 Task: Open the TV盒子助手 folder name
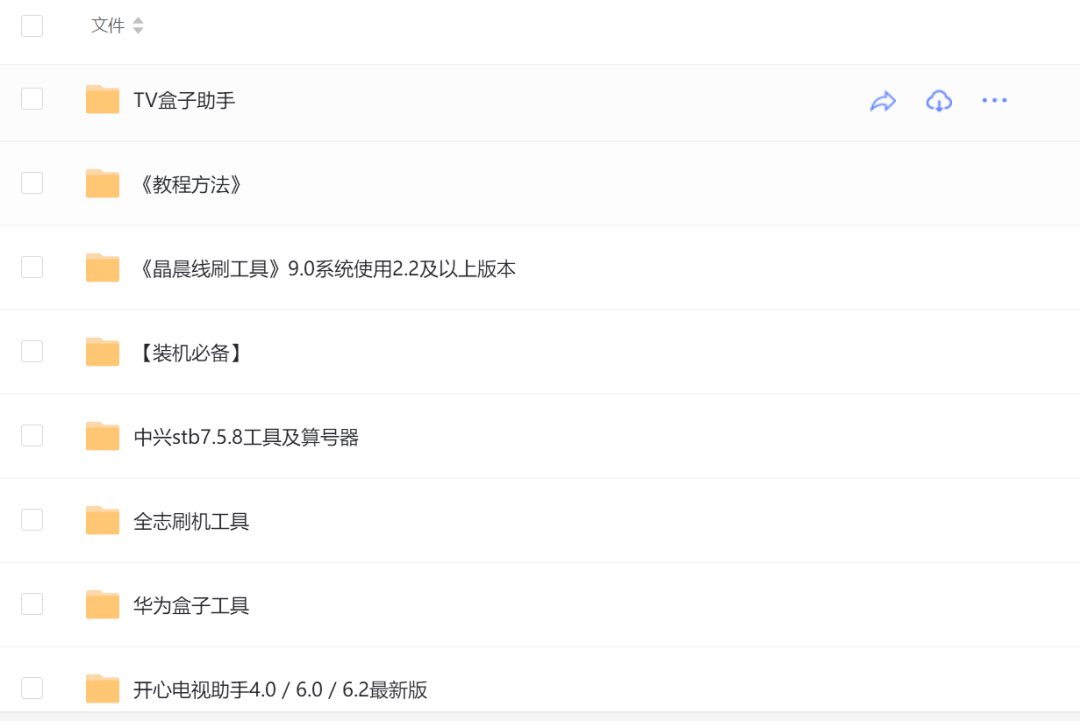[x=184, y=101]
